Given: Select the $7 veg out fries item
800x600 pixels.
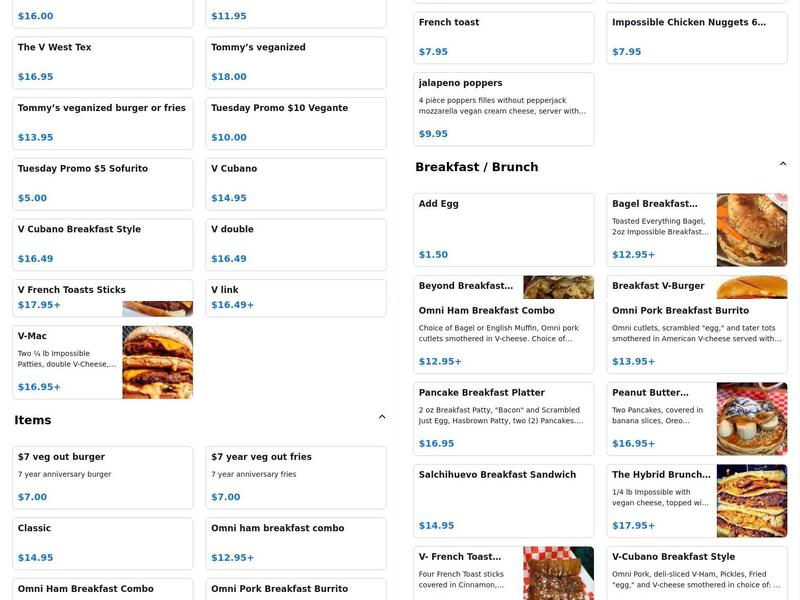Looking at the screenshot, I should pyautogui.click(x=295, y=475).
